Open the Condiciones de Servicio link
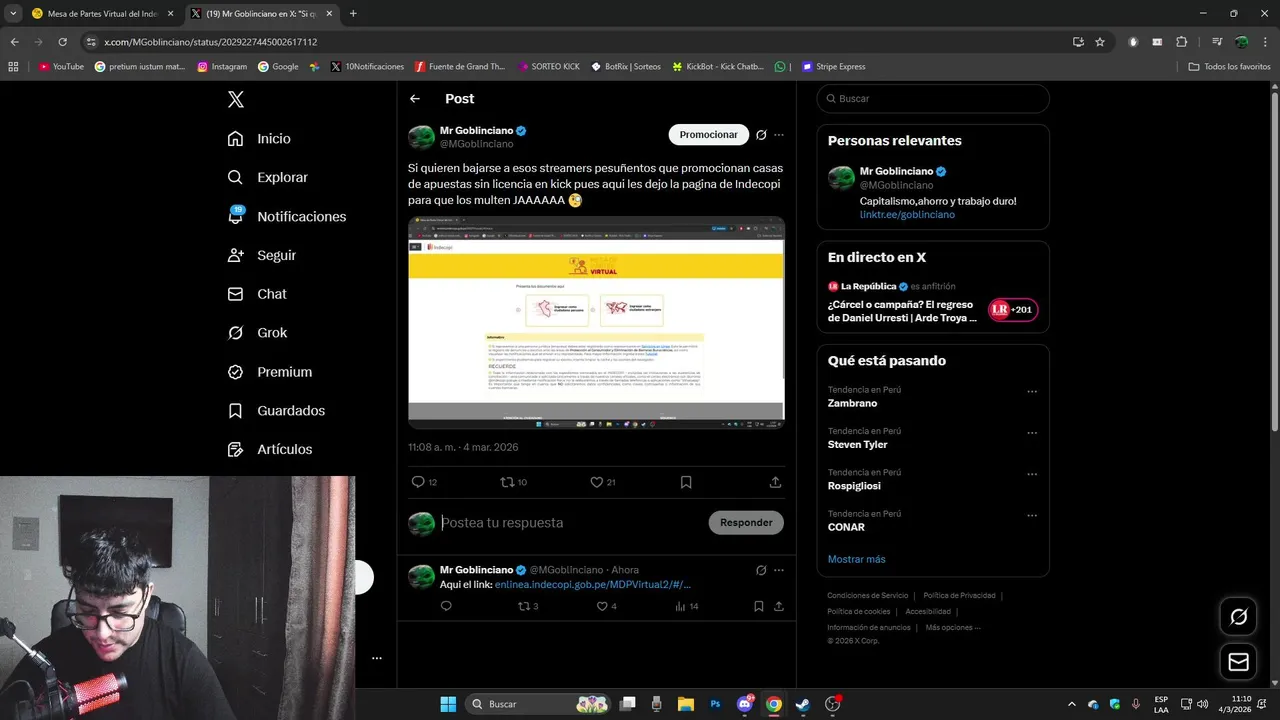The width and height of the screenshot is (1280, 720). (868, 595)
